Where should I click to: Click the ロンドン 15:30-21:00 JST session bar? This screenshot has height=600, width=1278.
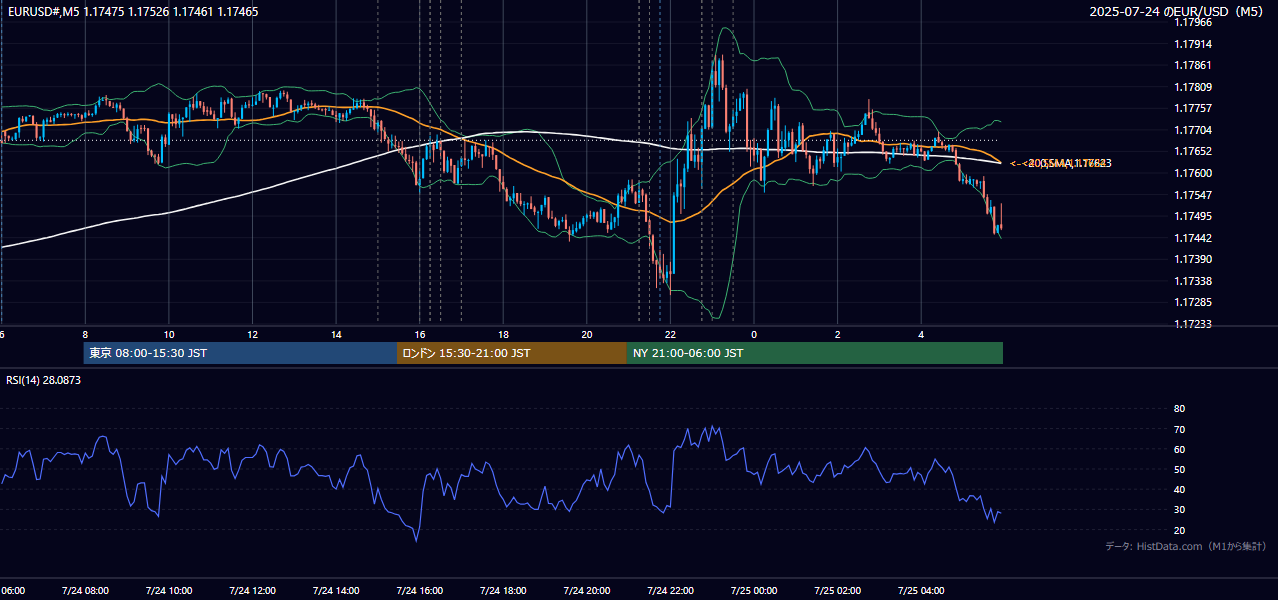click(512, 353)
